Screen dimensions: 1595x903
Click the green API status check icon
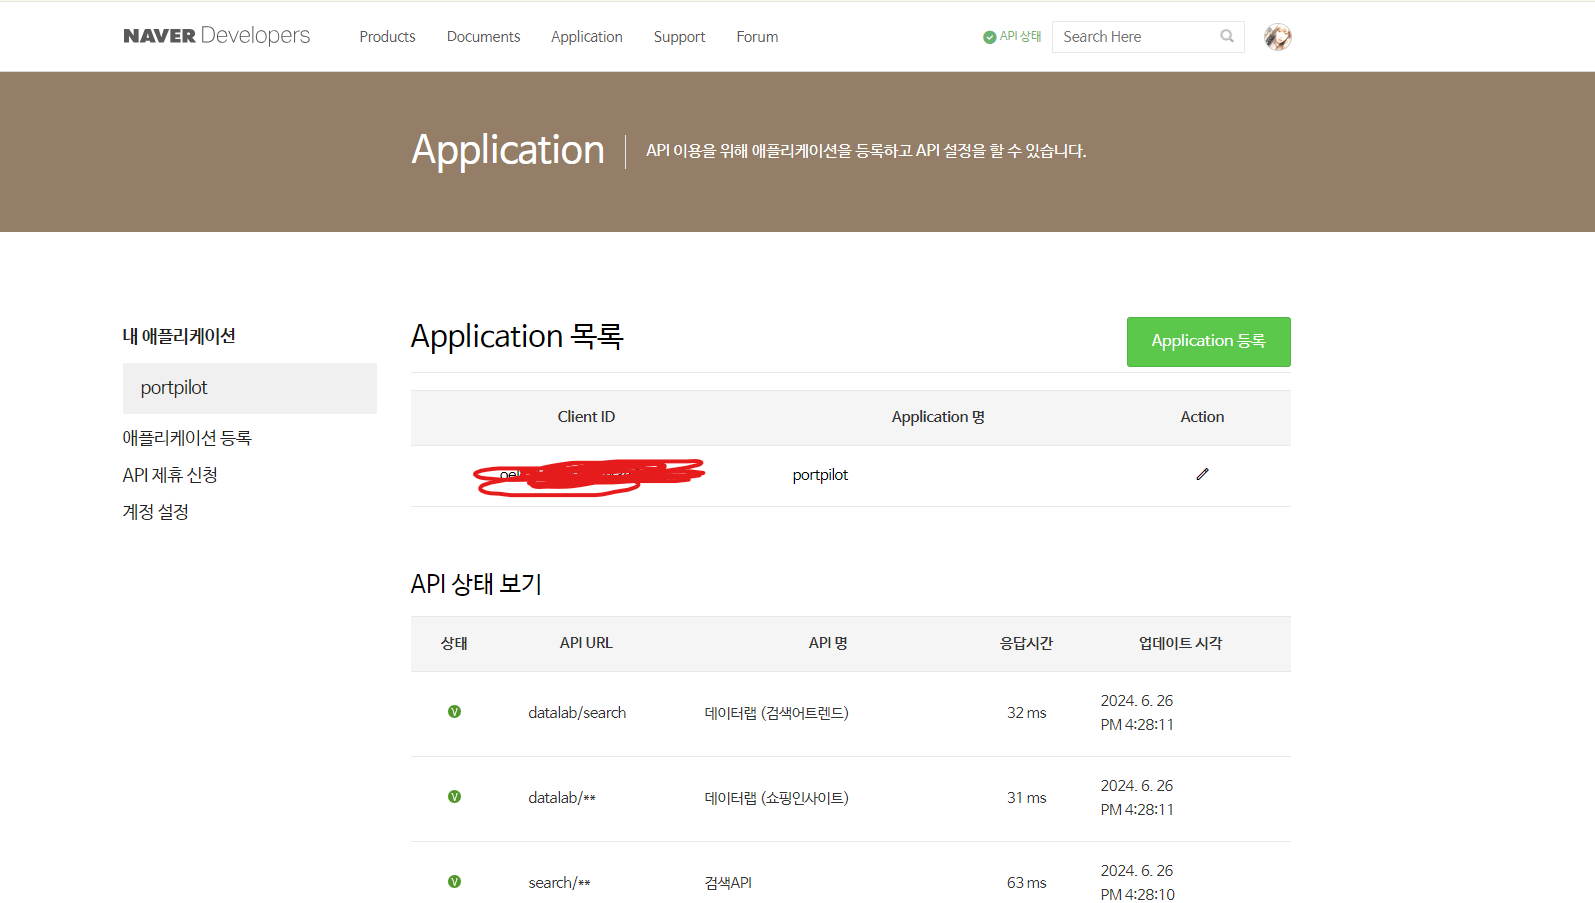point(989,37)
